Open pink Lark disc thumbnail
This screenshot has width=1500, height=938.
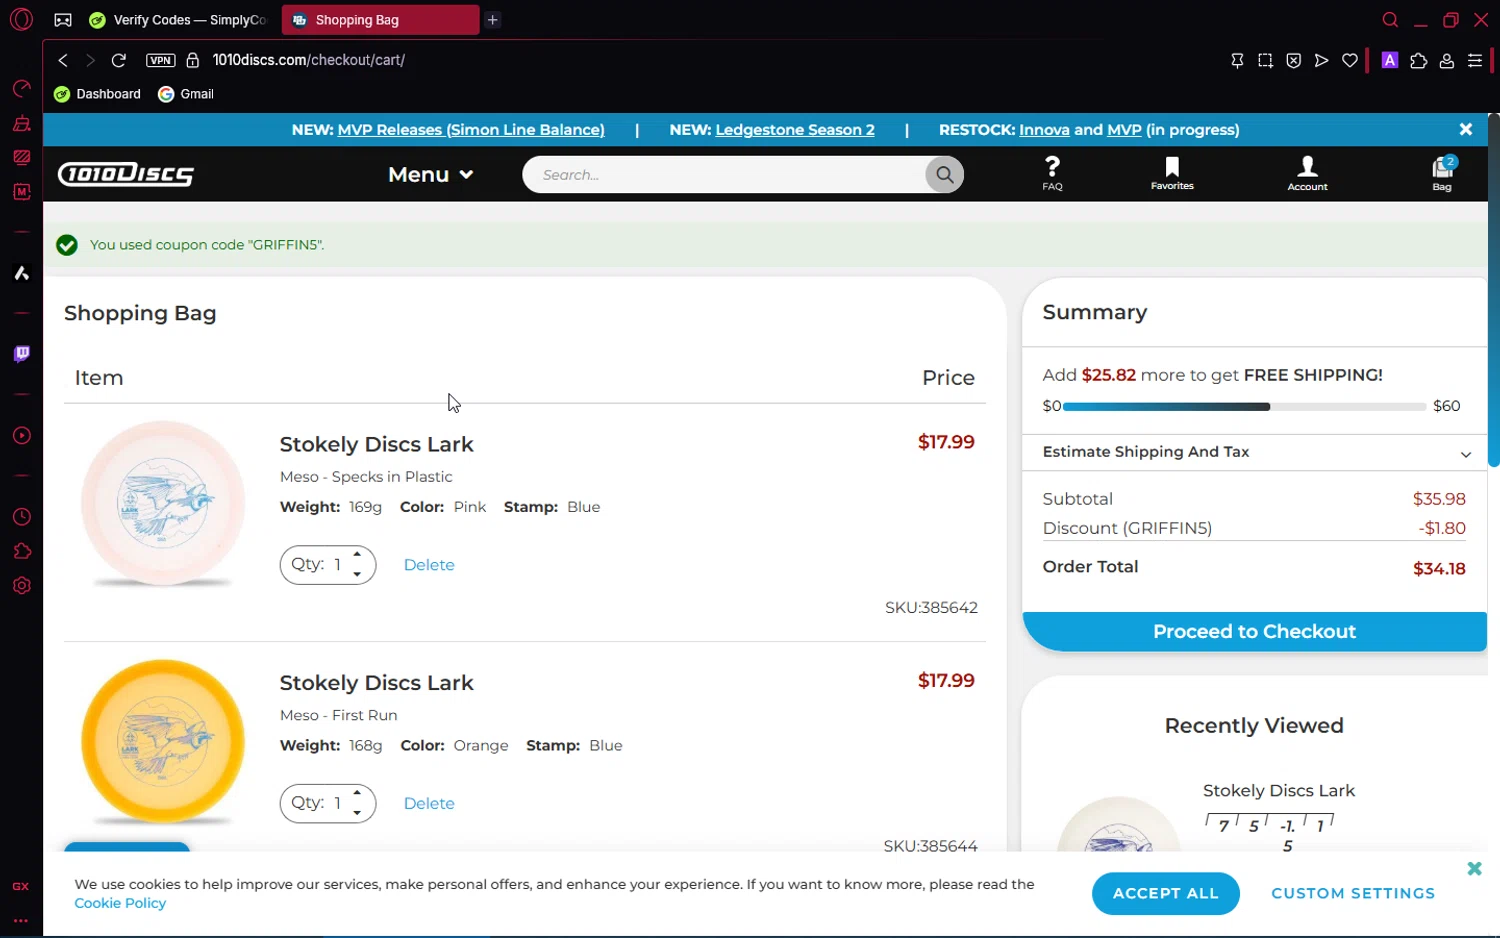pos(163,504)
